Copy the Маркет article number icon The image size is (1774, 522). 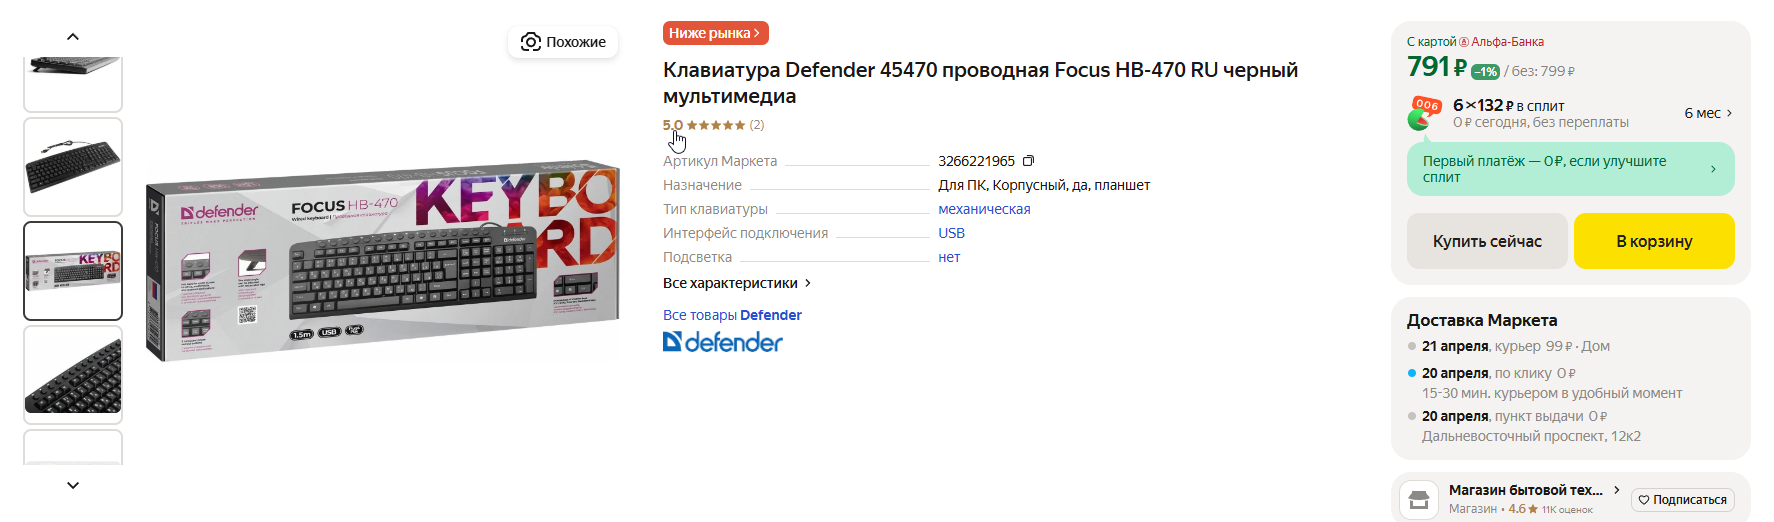tap(1028, 161)
